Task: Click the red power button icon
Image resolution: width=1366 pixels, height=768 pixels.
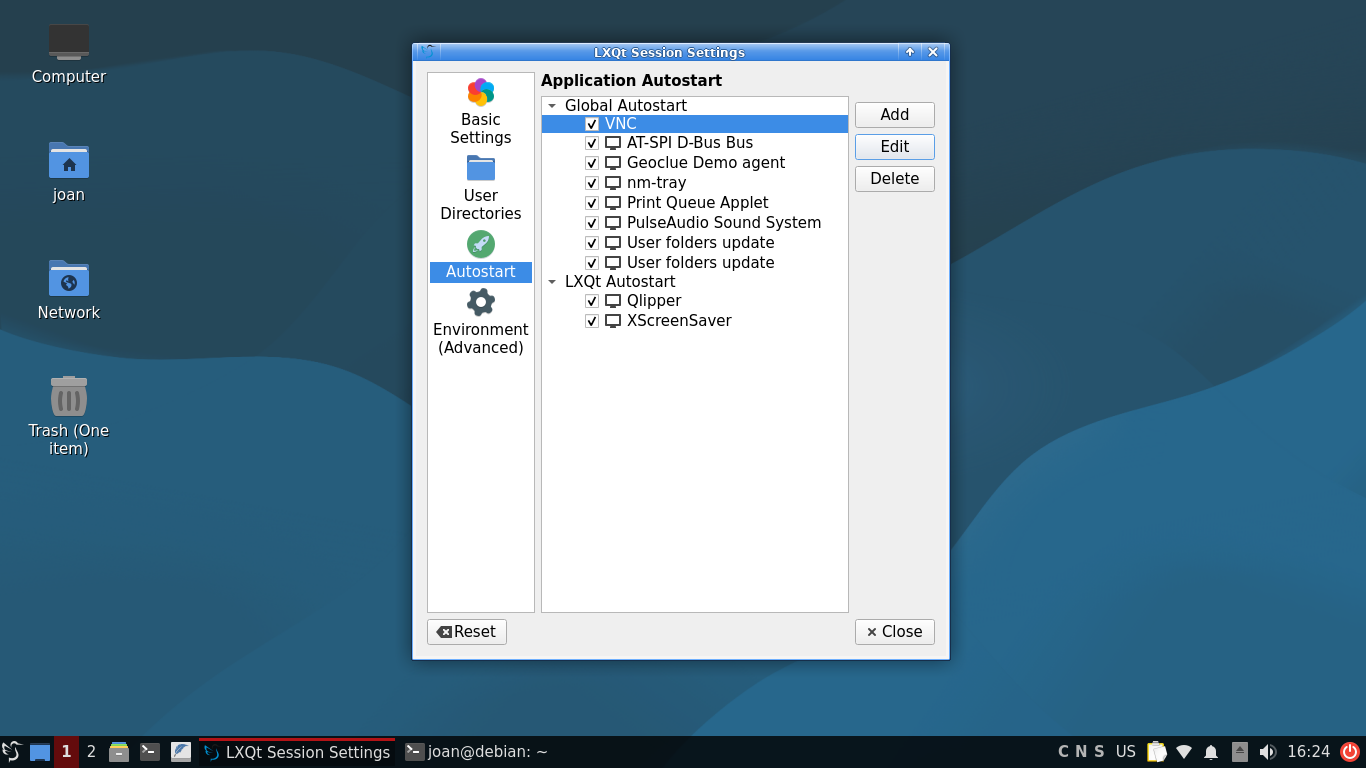Action: point(1350,751)
